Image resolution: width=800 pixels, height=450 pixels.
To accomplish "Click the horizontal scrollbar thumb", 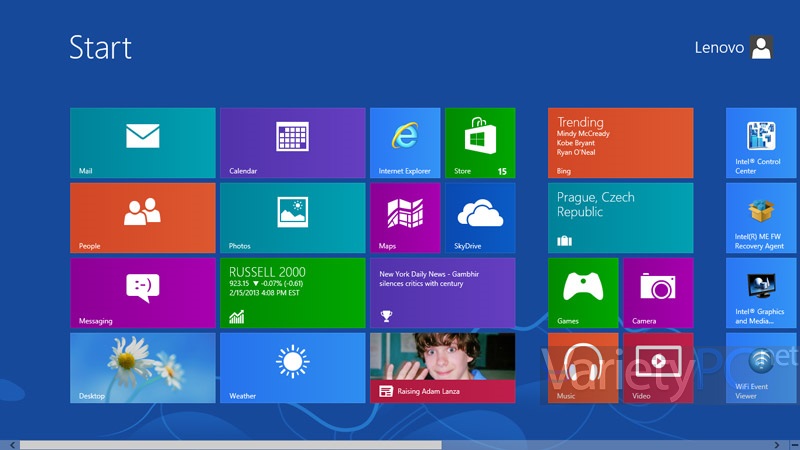I will pyautogui.click(x=231, y=445).
